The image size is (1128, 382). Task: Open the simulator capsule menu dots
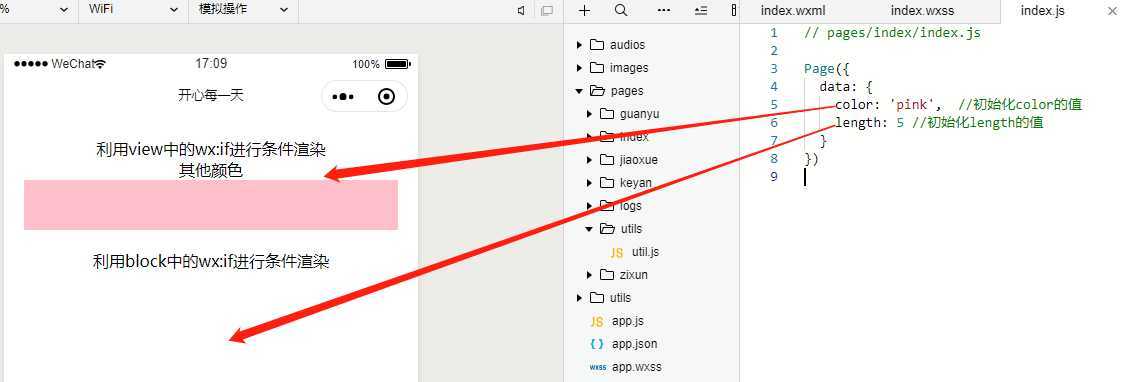(x=344, y=96)
